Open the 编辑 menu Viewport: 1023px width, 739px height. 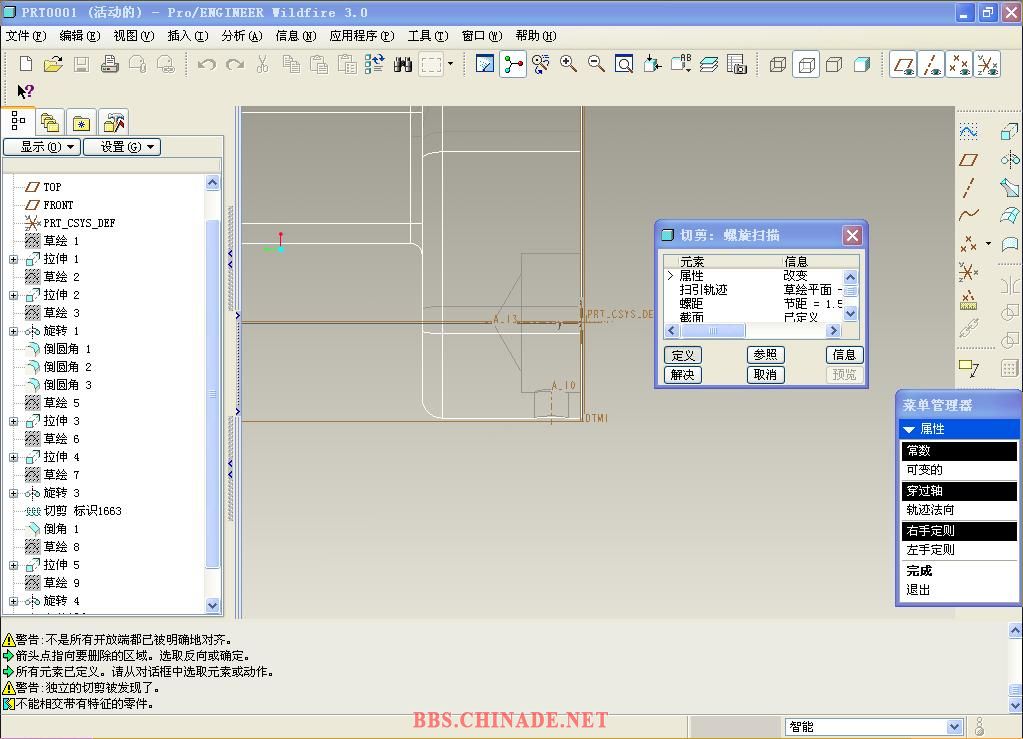pyautogui.click(x=80, y=36)
